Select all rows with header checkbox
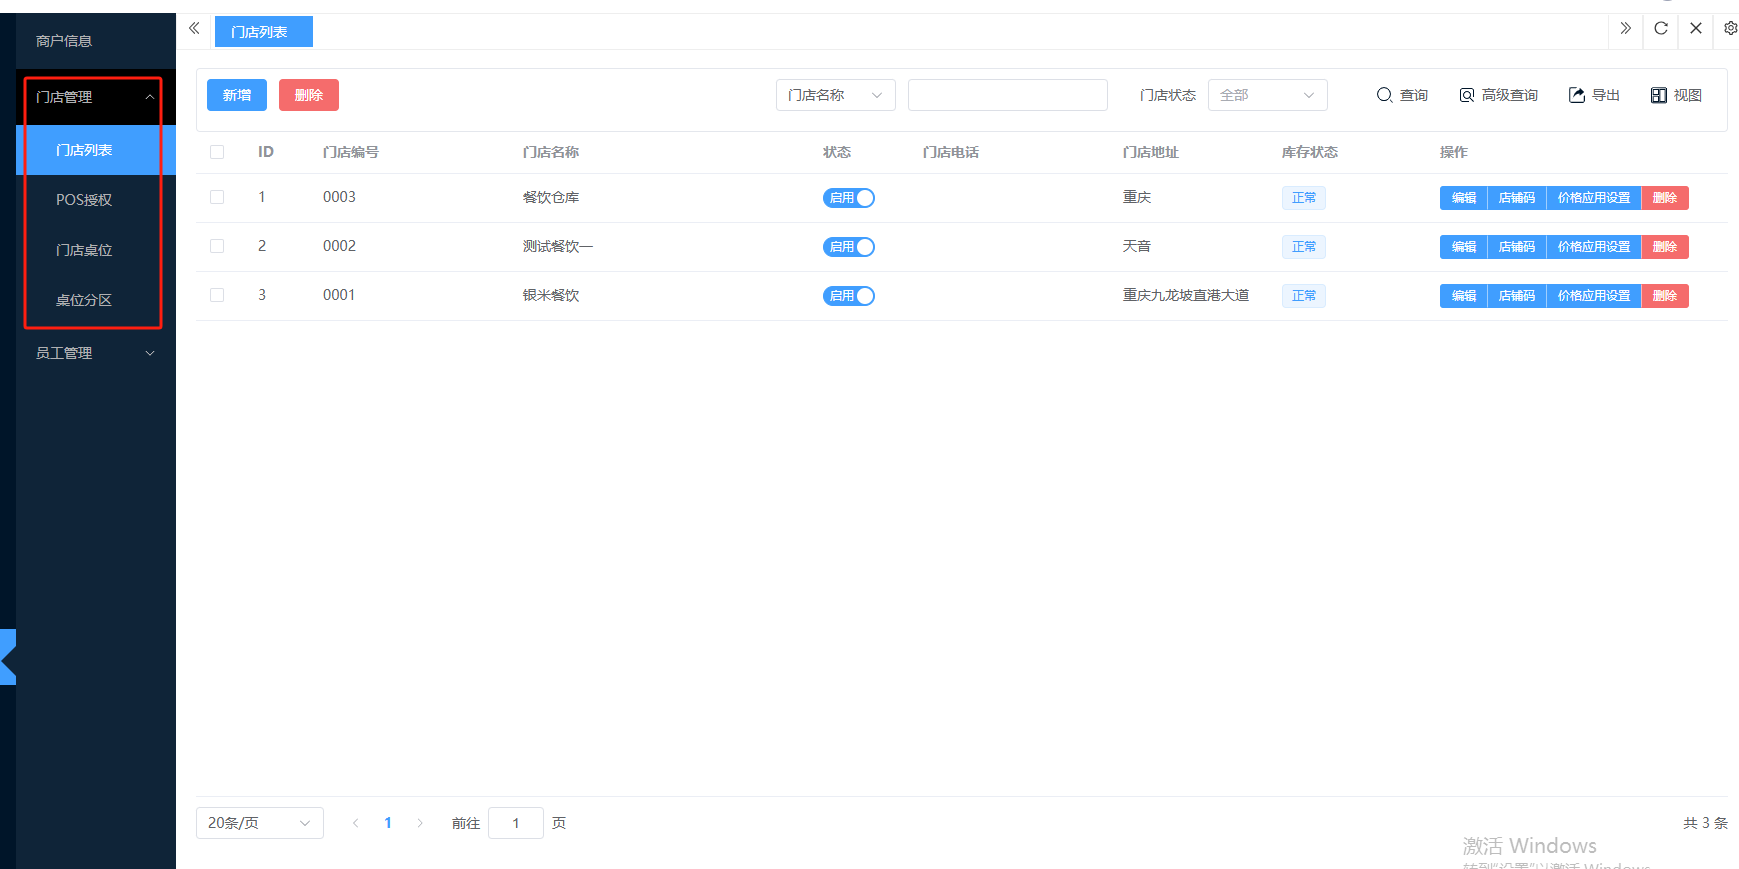This screenshot has height=869, width=1739. [217, 152]
